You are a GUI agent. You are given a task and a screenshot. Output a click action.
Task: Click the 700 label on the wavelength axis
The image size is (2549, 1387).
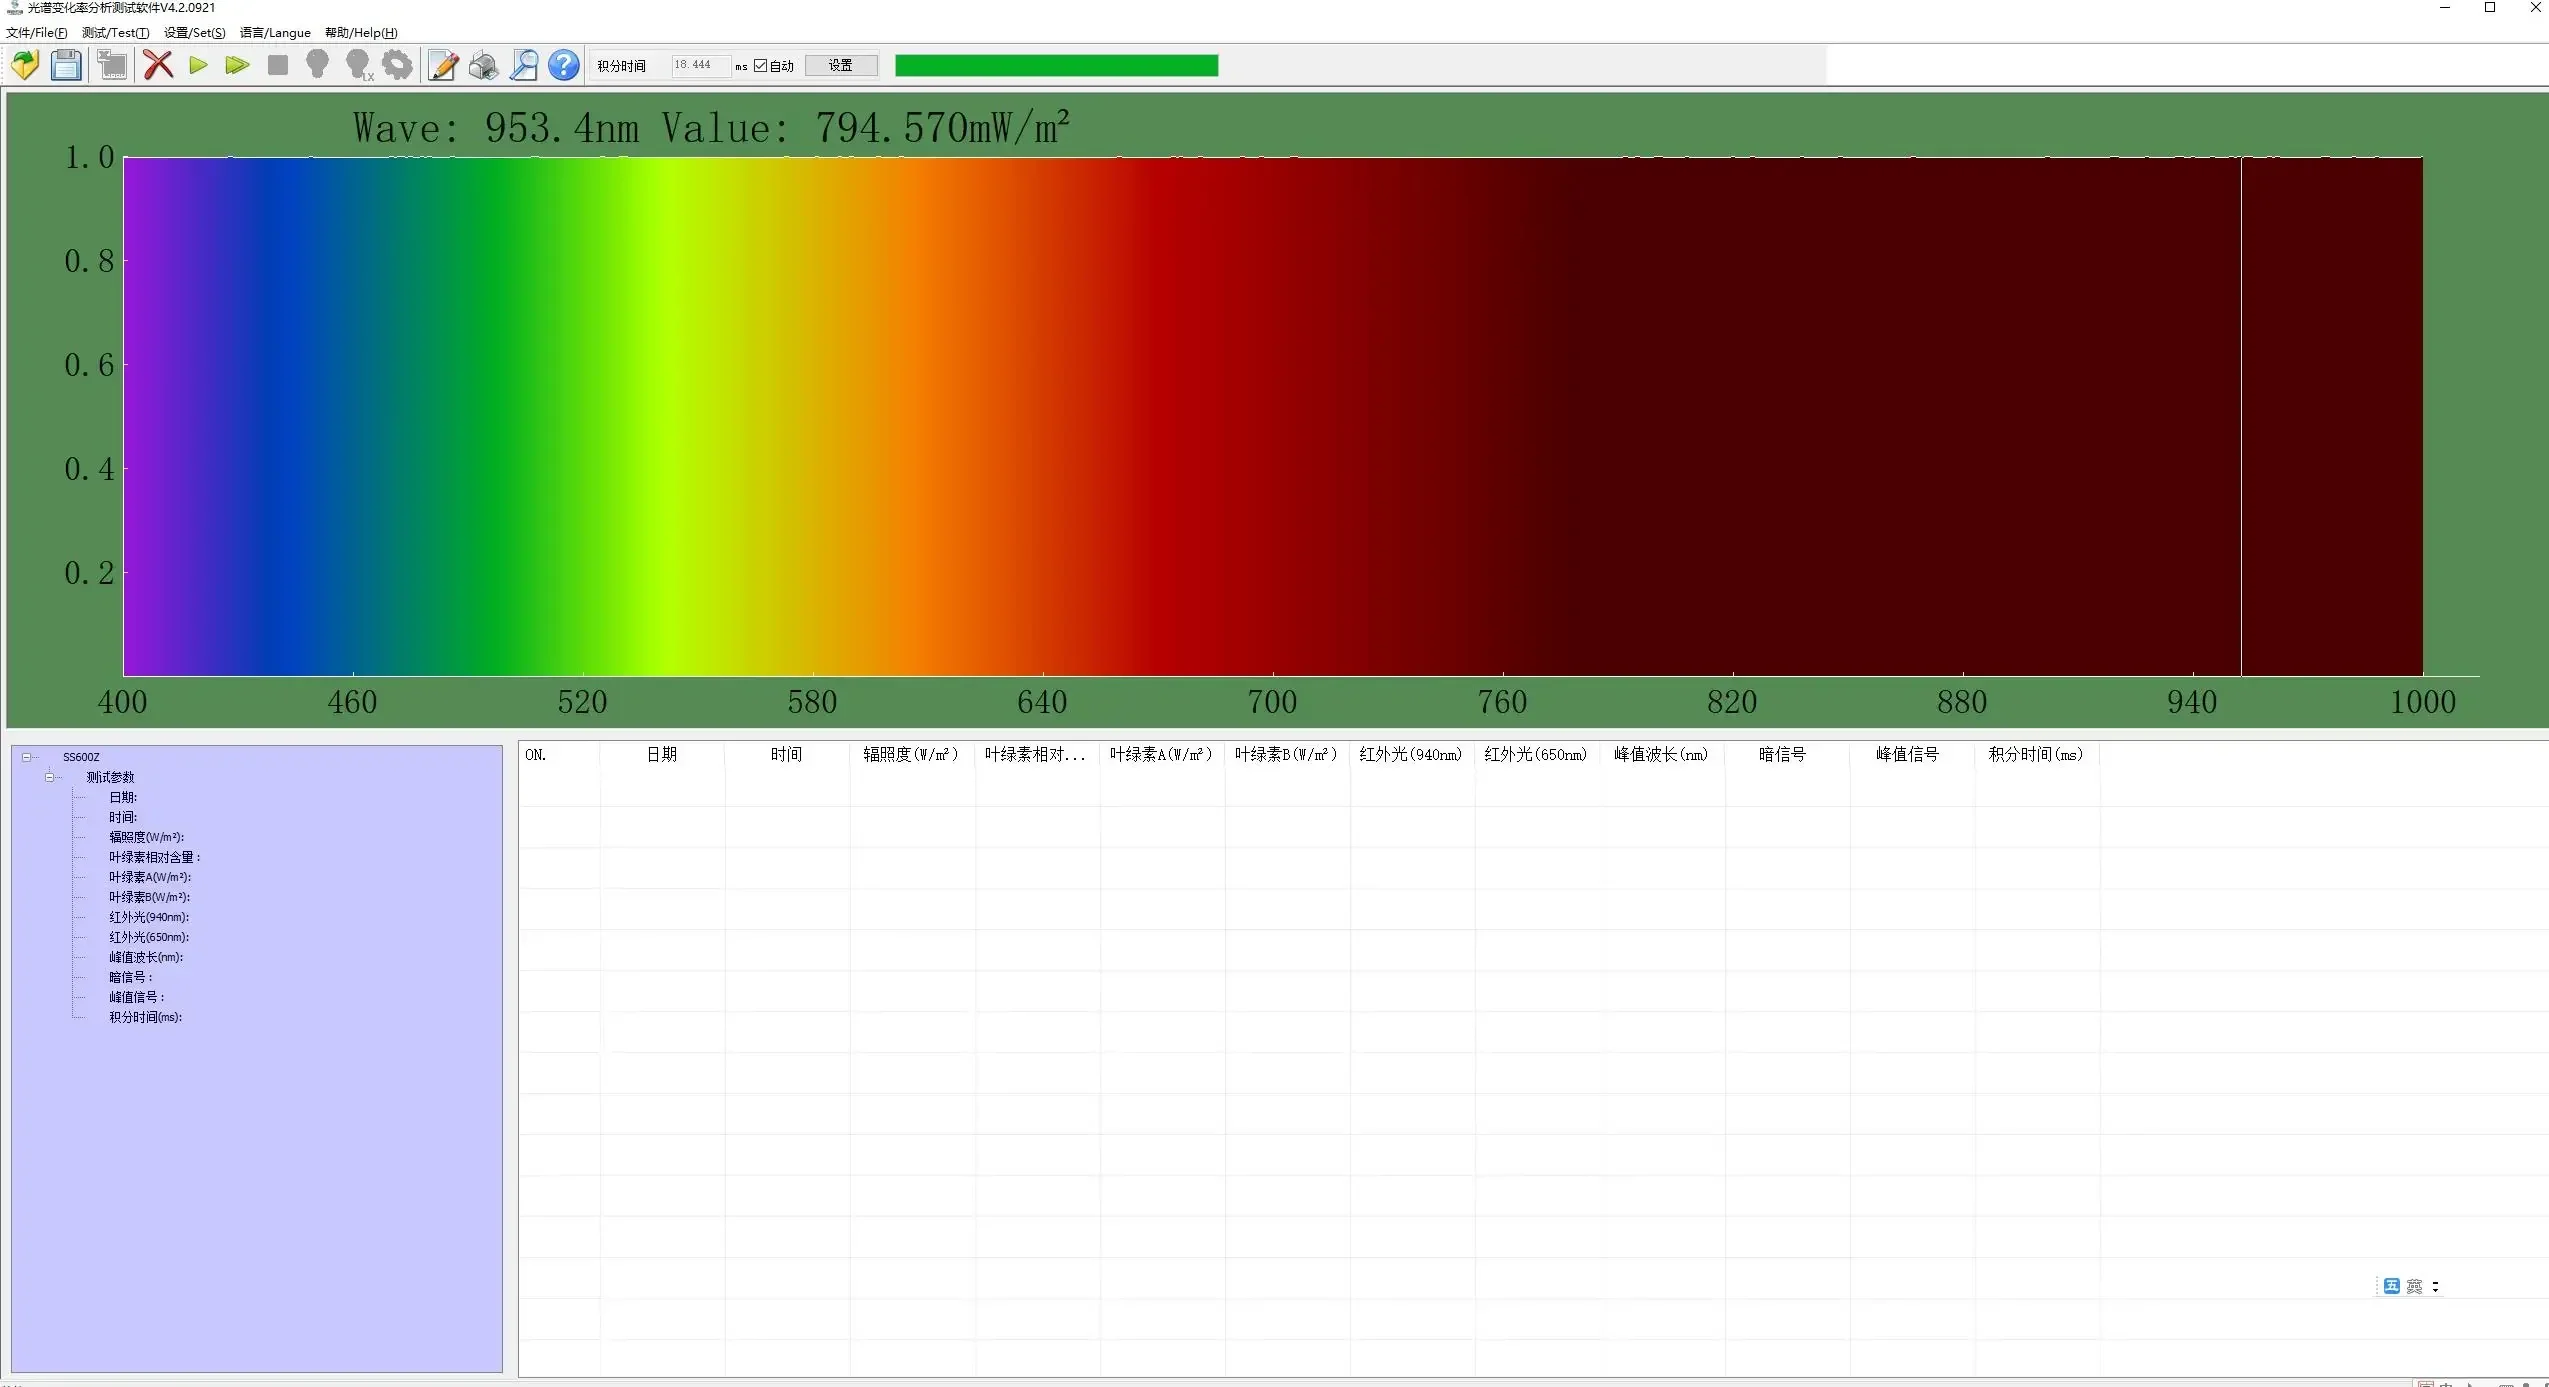point(1272,702)
